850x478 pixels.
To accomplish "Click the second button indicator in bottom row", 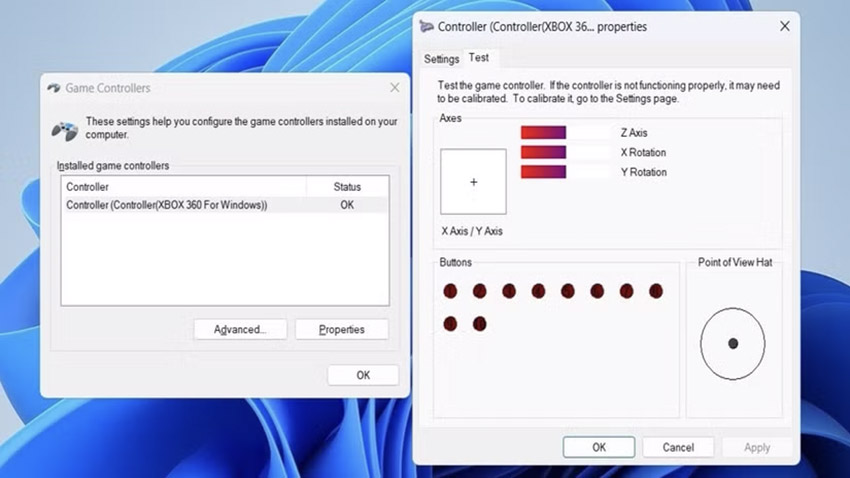I will [x=479, y=323].
